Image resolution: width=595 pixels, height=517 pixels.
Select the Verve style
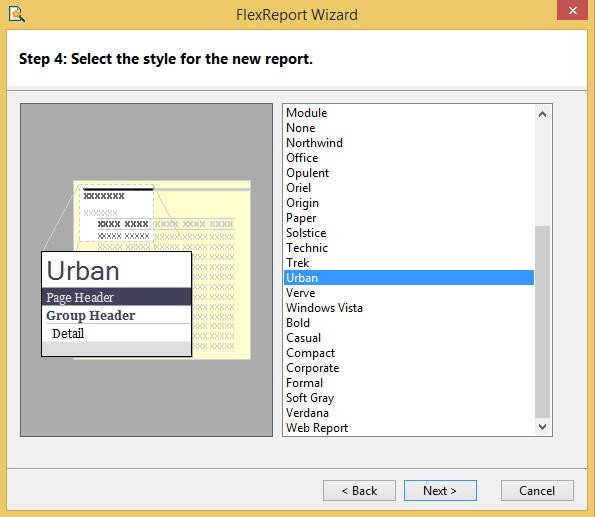[x=409, y=293]
